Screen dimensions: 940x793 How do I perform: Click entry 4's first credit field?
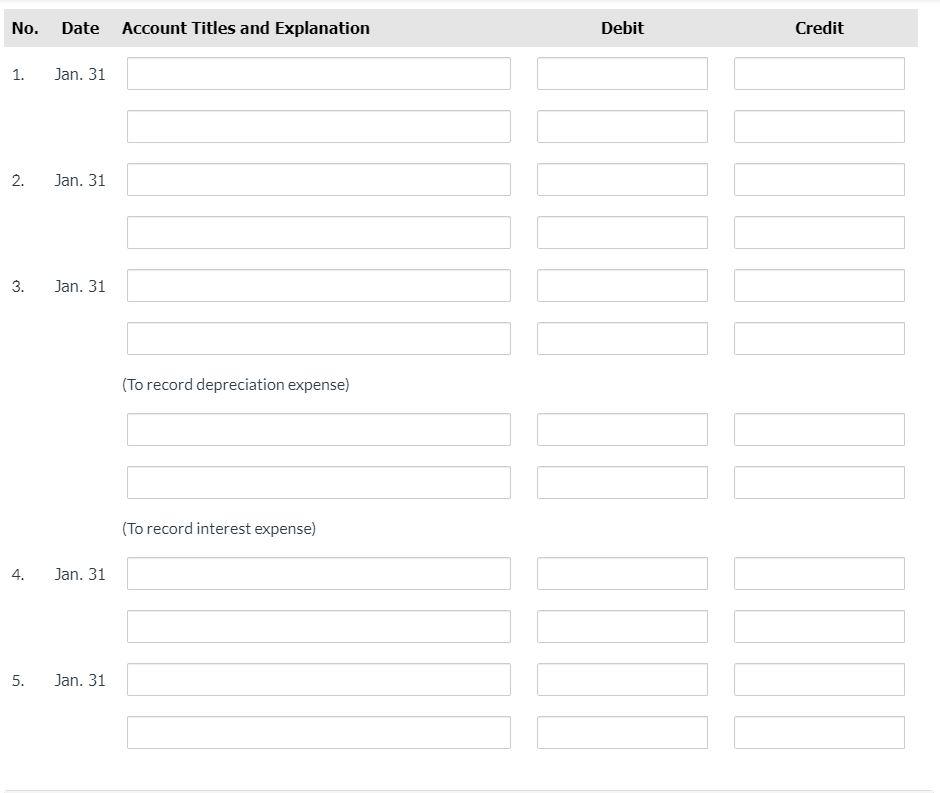pos(819,574)
